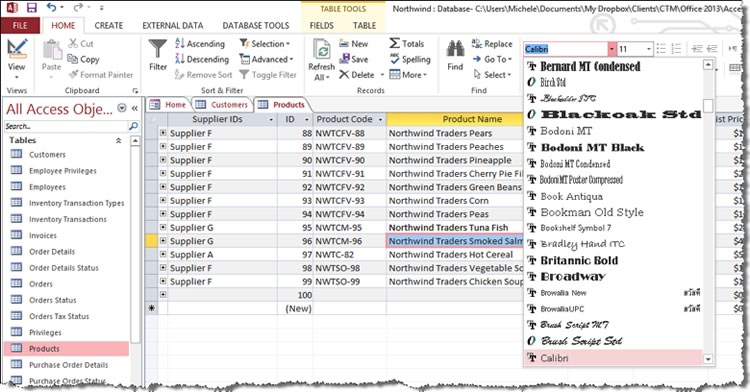
Task: Switch to the TABLE ribbon tab
Action: (x=364, y=25)
